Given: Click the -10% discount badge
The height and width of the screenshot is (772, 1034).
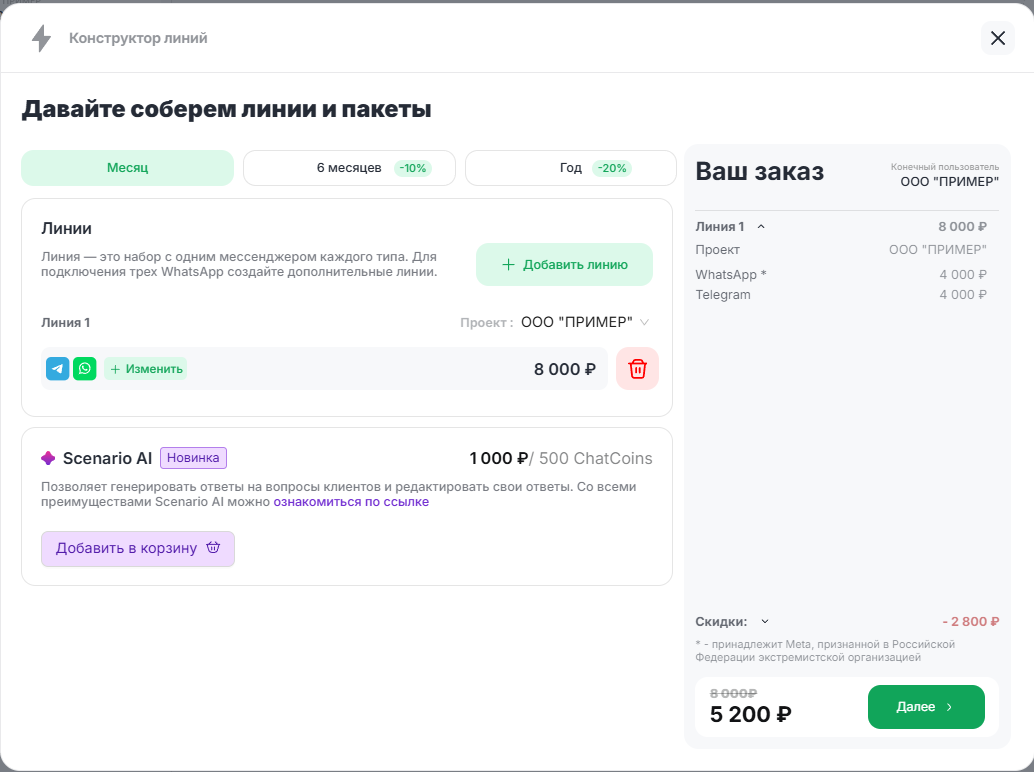Looking at the screenshot, I should tap(412, 168).
